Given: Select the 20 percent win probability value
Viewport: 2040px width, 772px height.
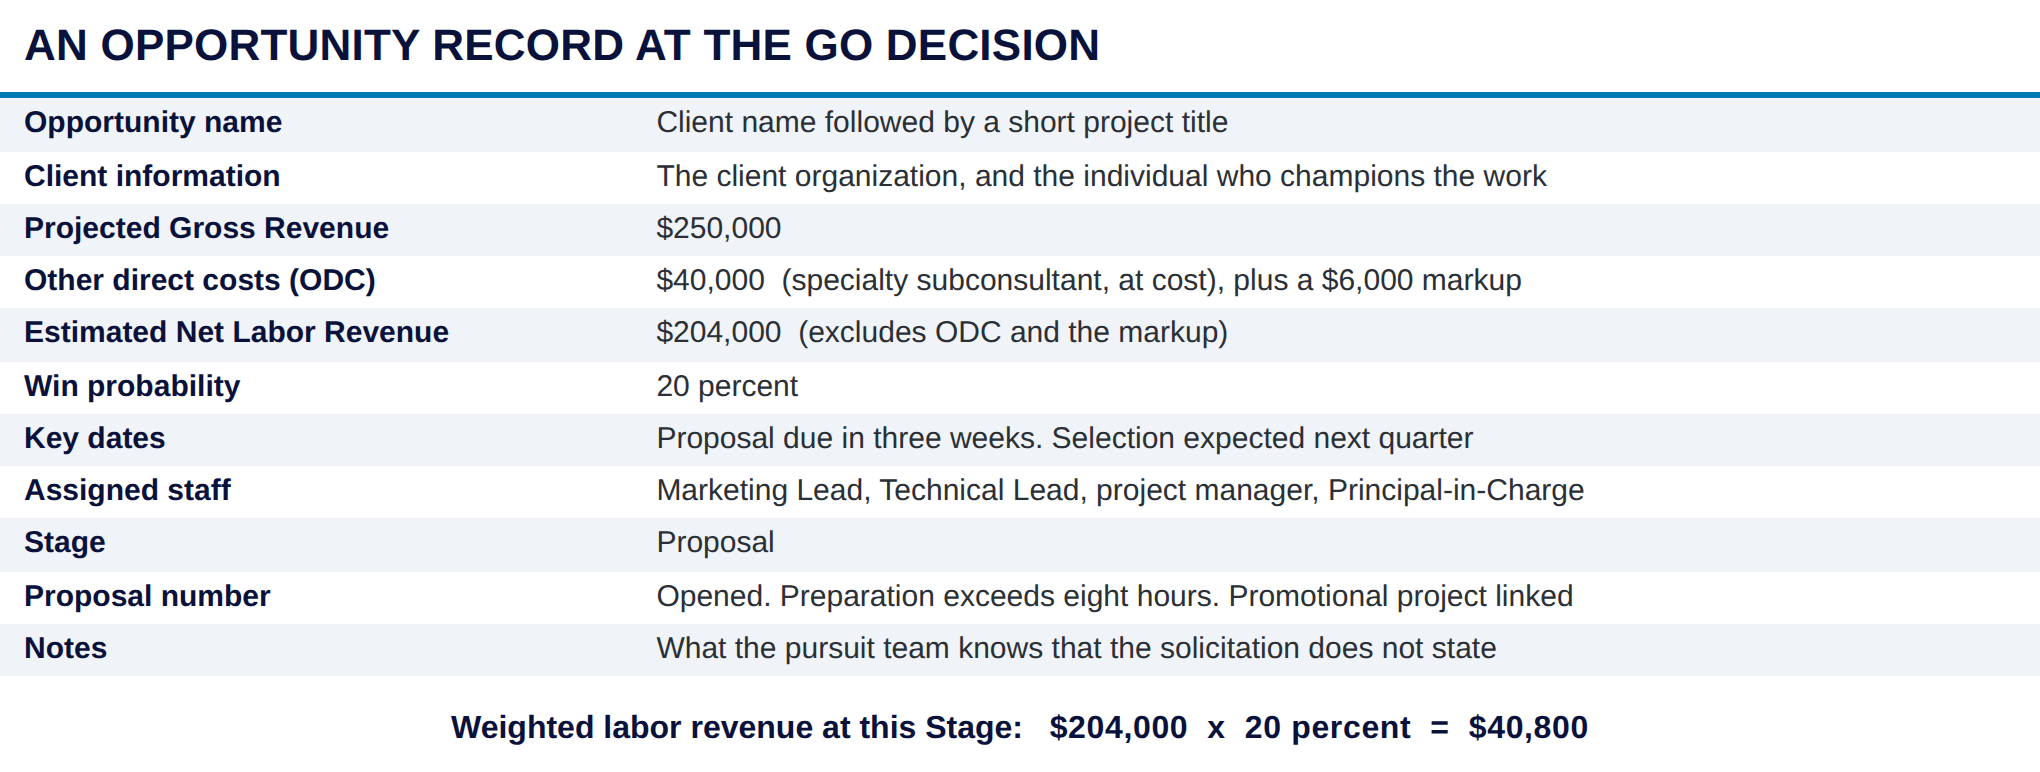Looking at the screenshot, I should point(727,386).
